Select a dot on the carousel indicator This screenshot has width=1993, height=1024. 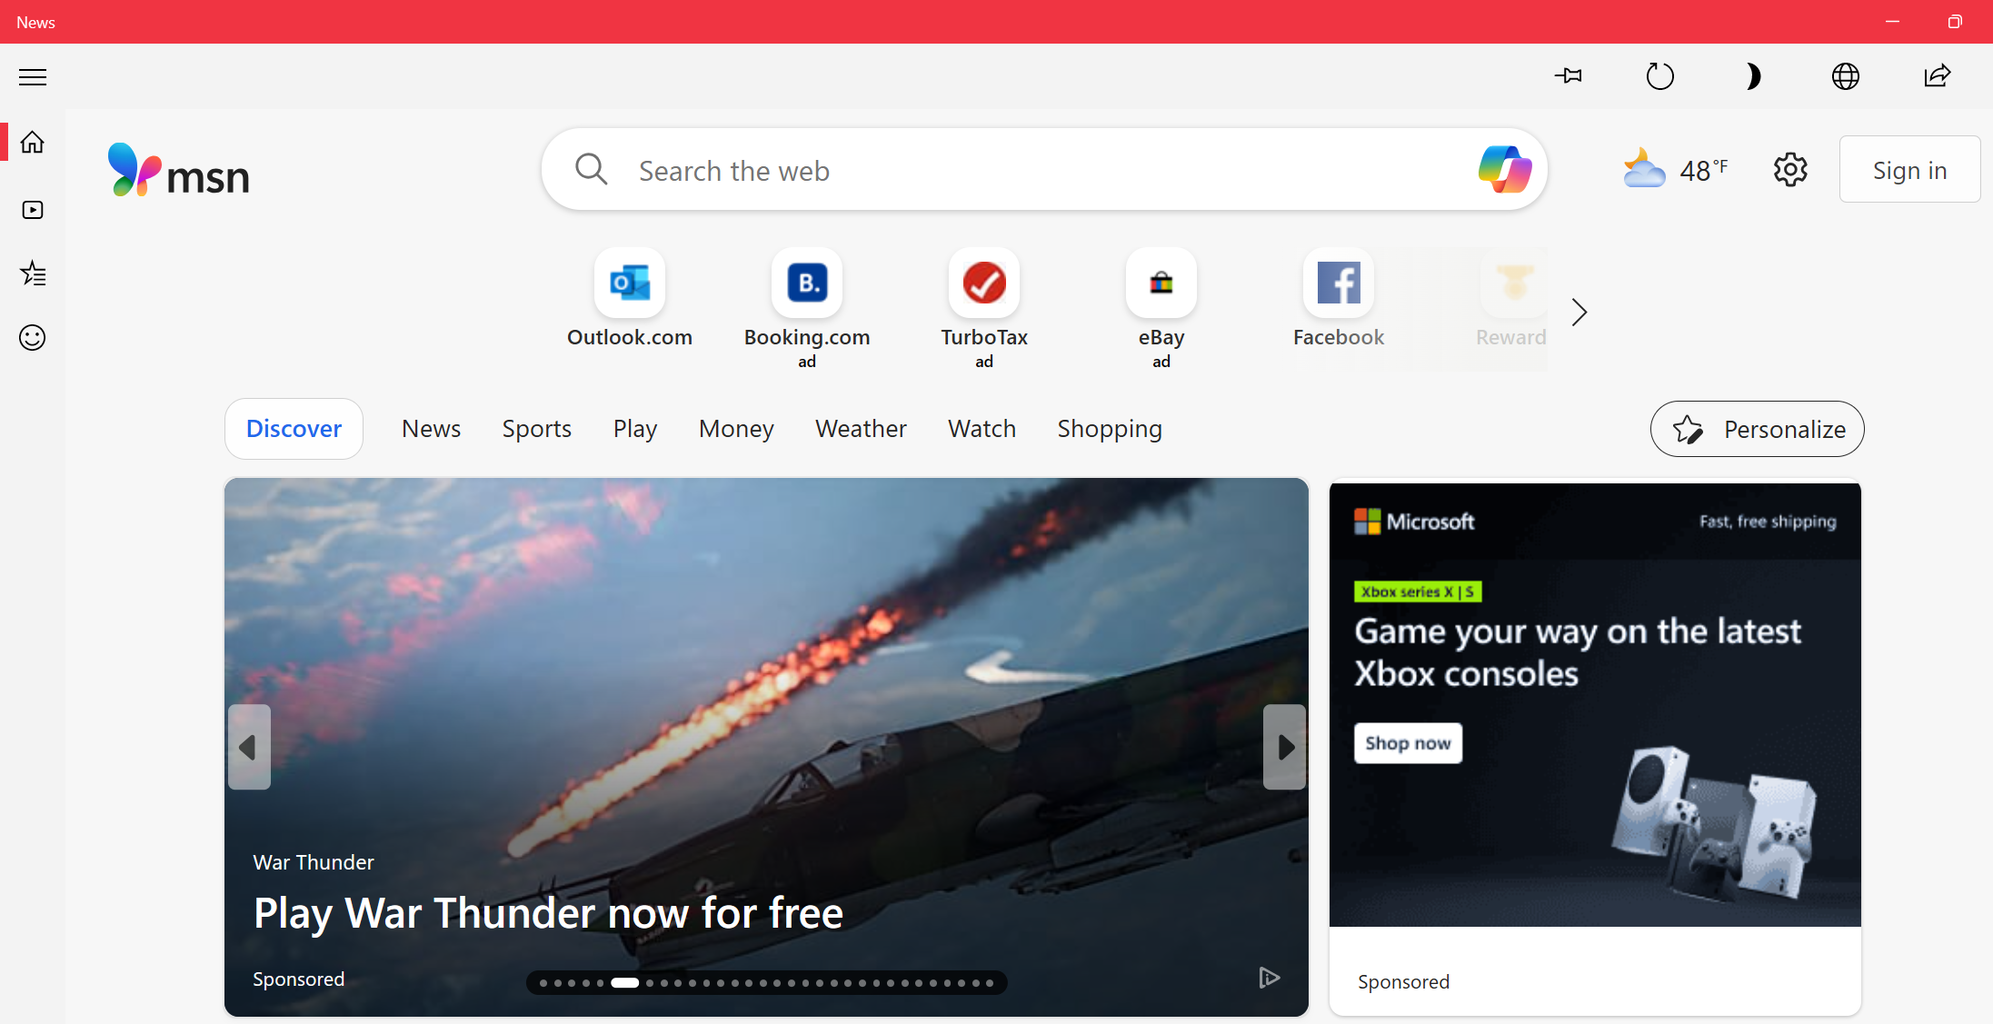tap(625, 982)
